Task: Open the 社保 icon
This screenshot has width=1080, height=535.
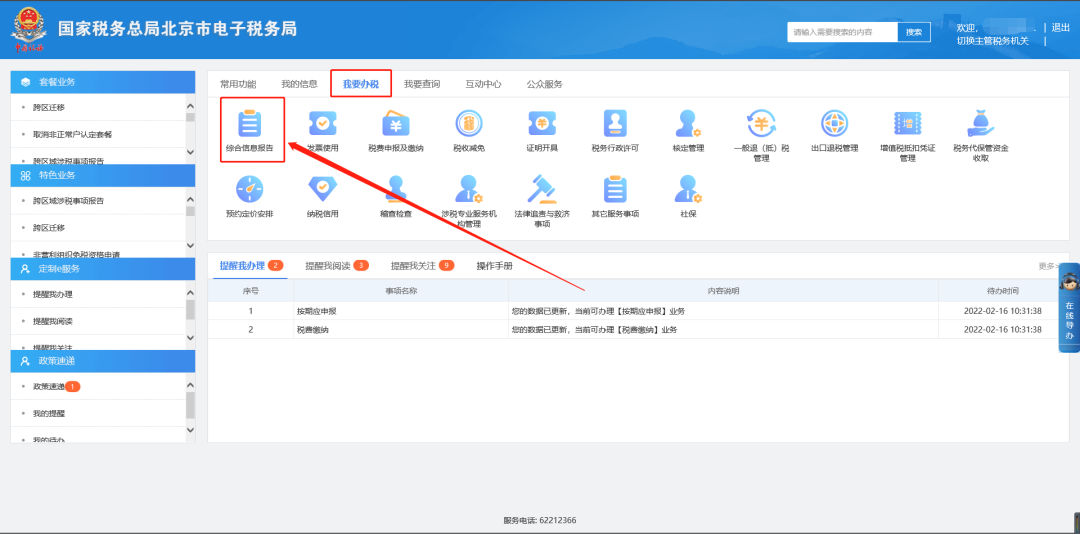Action: click(688, 189)
